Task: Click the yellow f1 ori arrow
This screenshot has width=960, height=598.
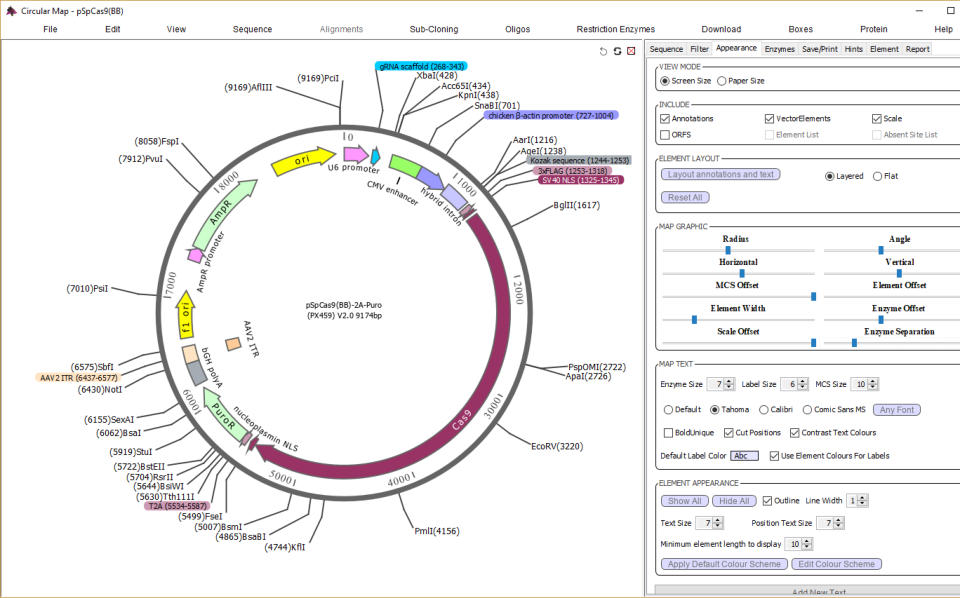Action: (x=185, y=315)
